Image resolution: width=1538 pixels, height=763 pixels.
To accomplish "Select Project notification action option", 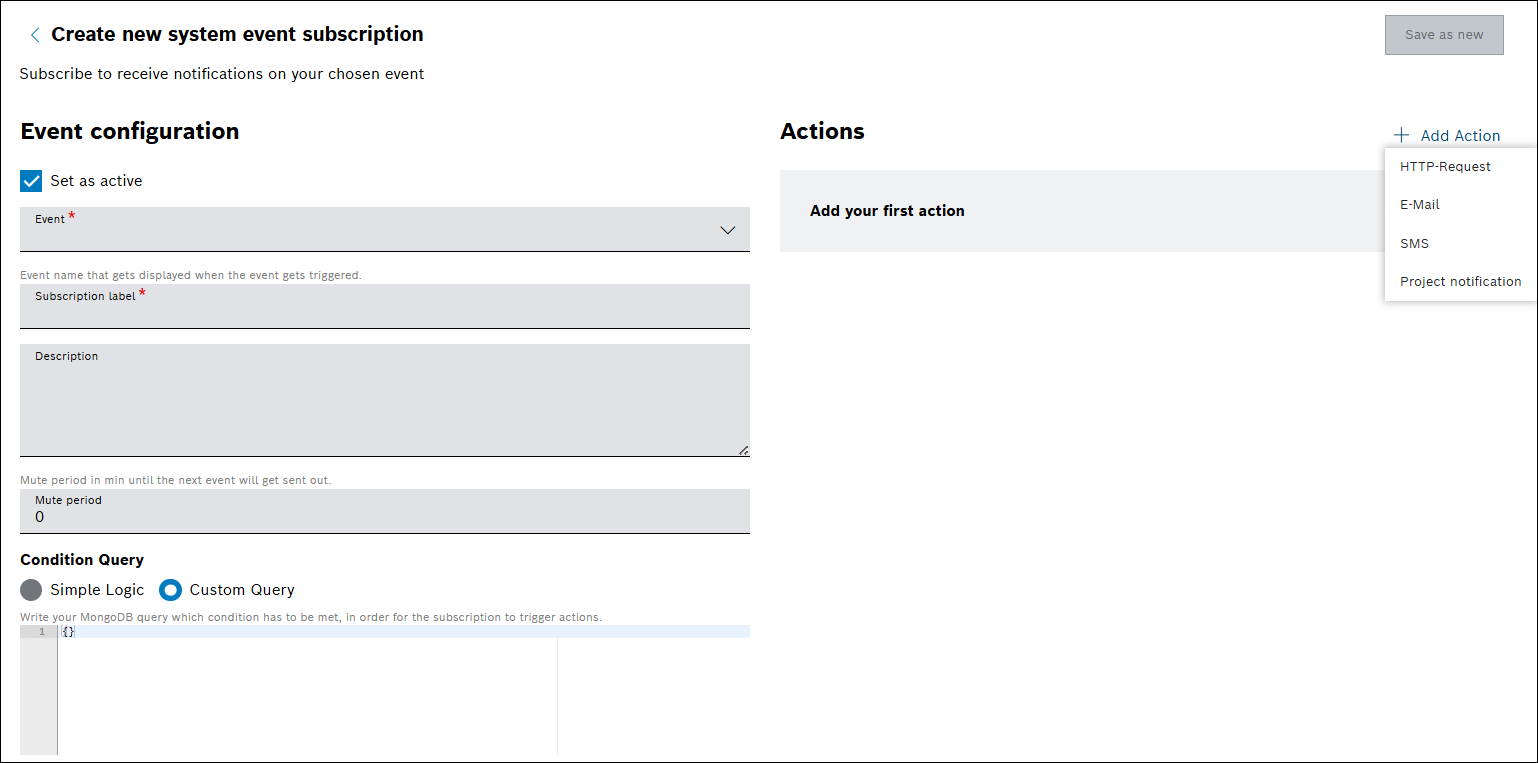I will point(1460,282).
